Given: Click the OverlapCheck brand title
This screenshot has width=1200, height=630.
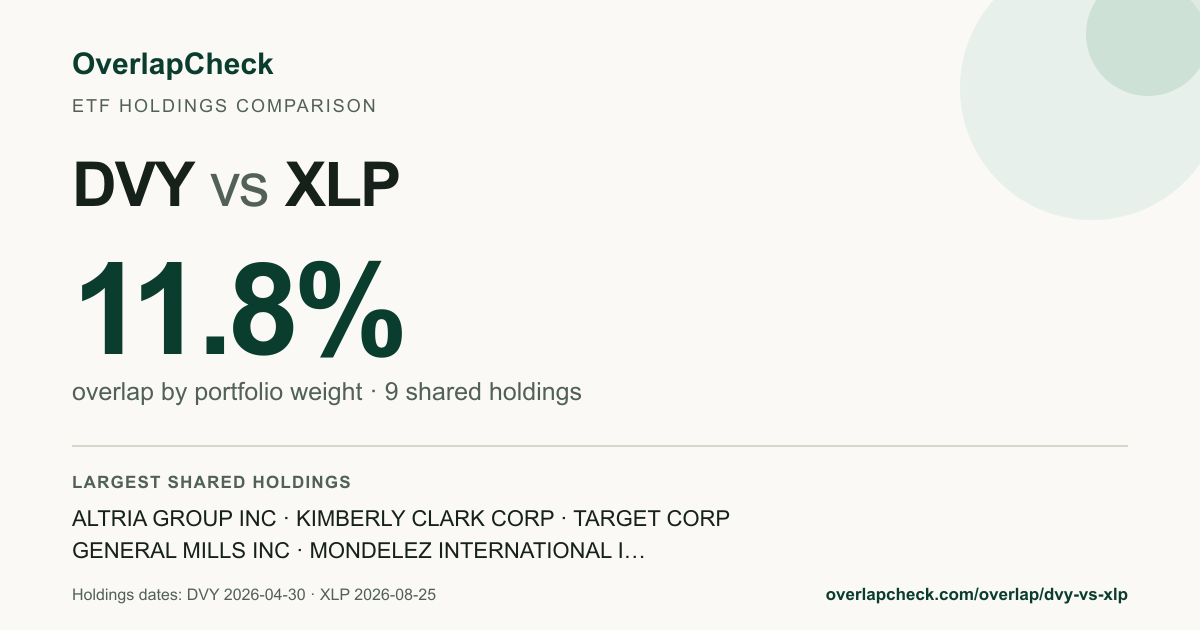Looking at the screenshot, I should pyautogui.click(x=172, y=65).
